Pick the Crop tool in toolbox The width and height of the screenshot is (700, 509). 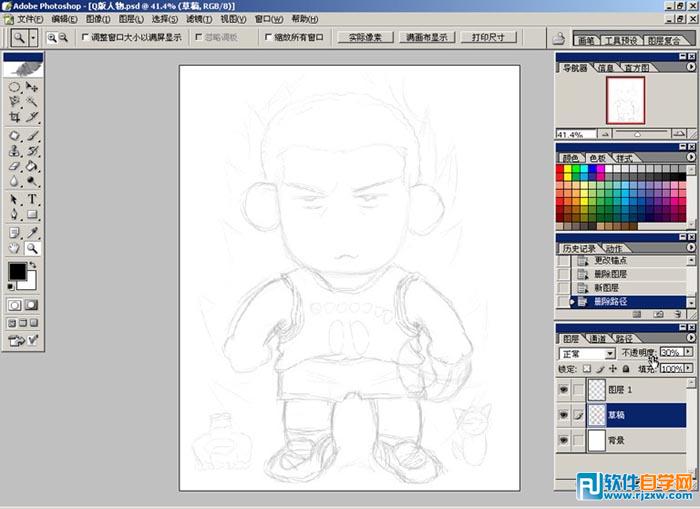tap(15, 118)
